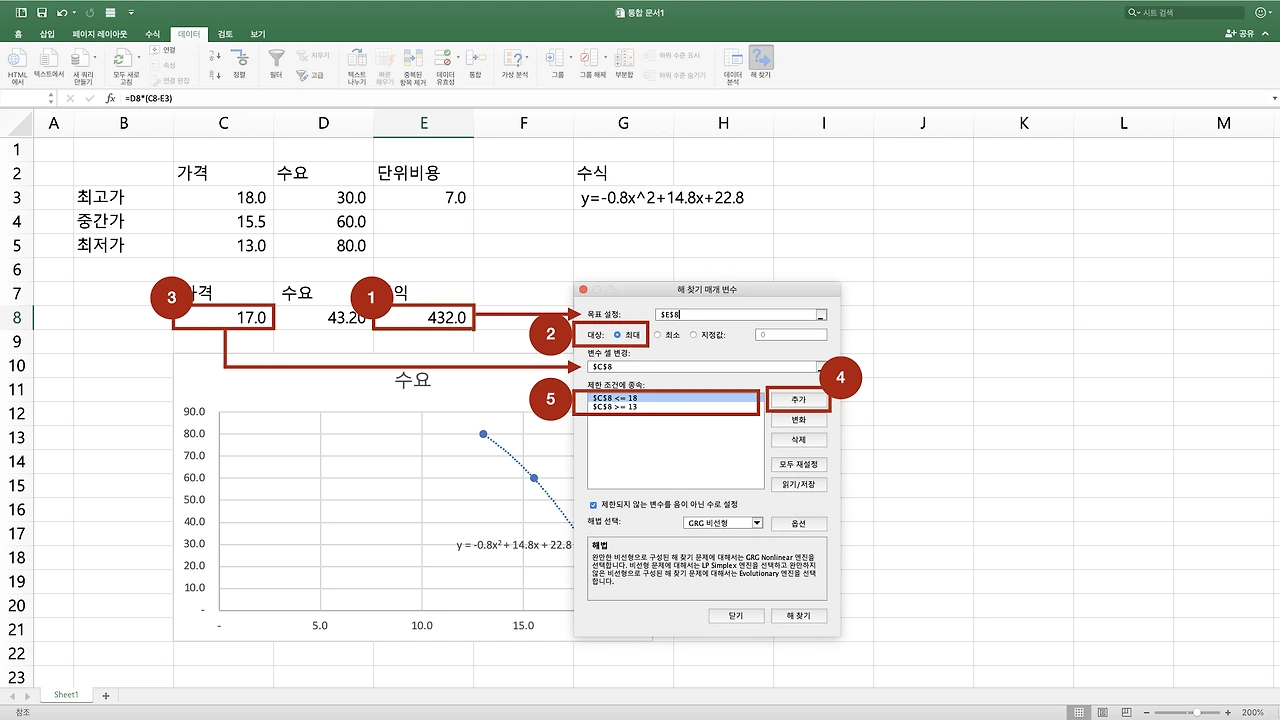Switch to the 검토 tab
The width and height of the screenshot is (1280, 720).
(225, 34)
